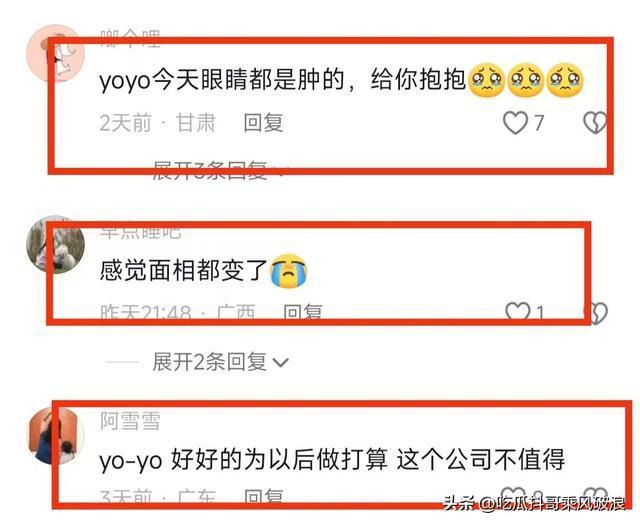Screen dimensions: 640x526
Task: Select comment text 这个公司不值得
Action: pyautogui.click(x=481, y=459)
